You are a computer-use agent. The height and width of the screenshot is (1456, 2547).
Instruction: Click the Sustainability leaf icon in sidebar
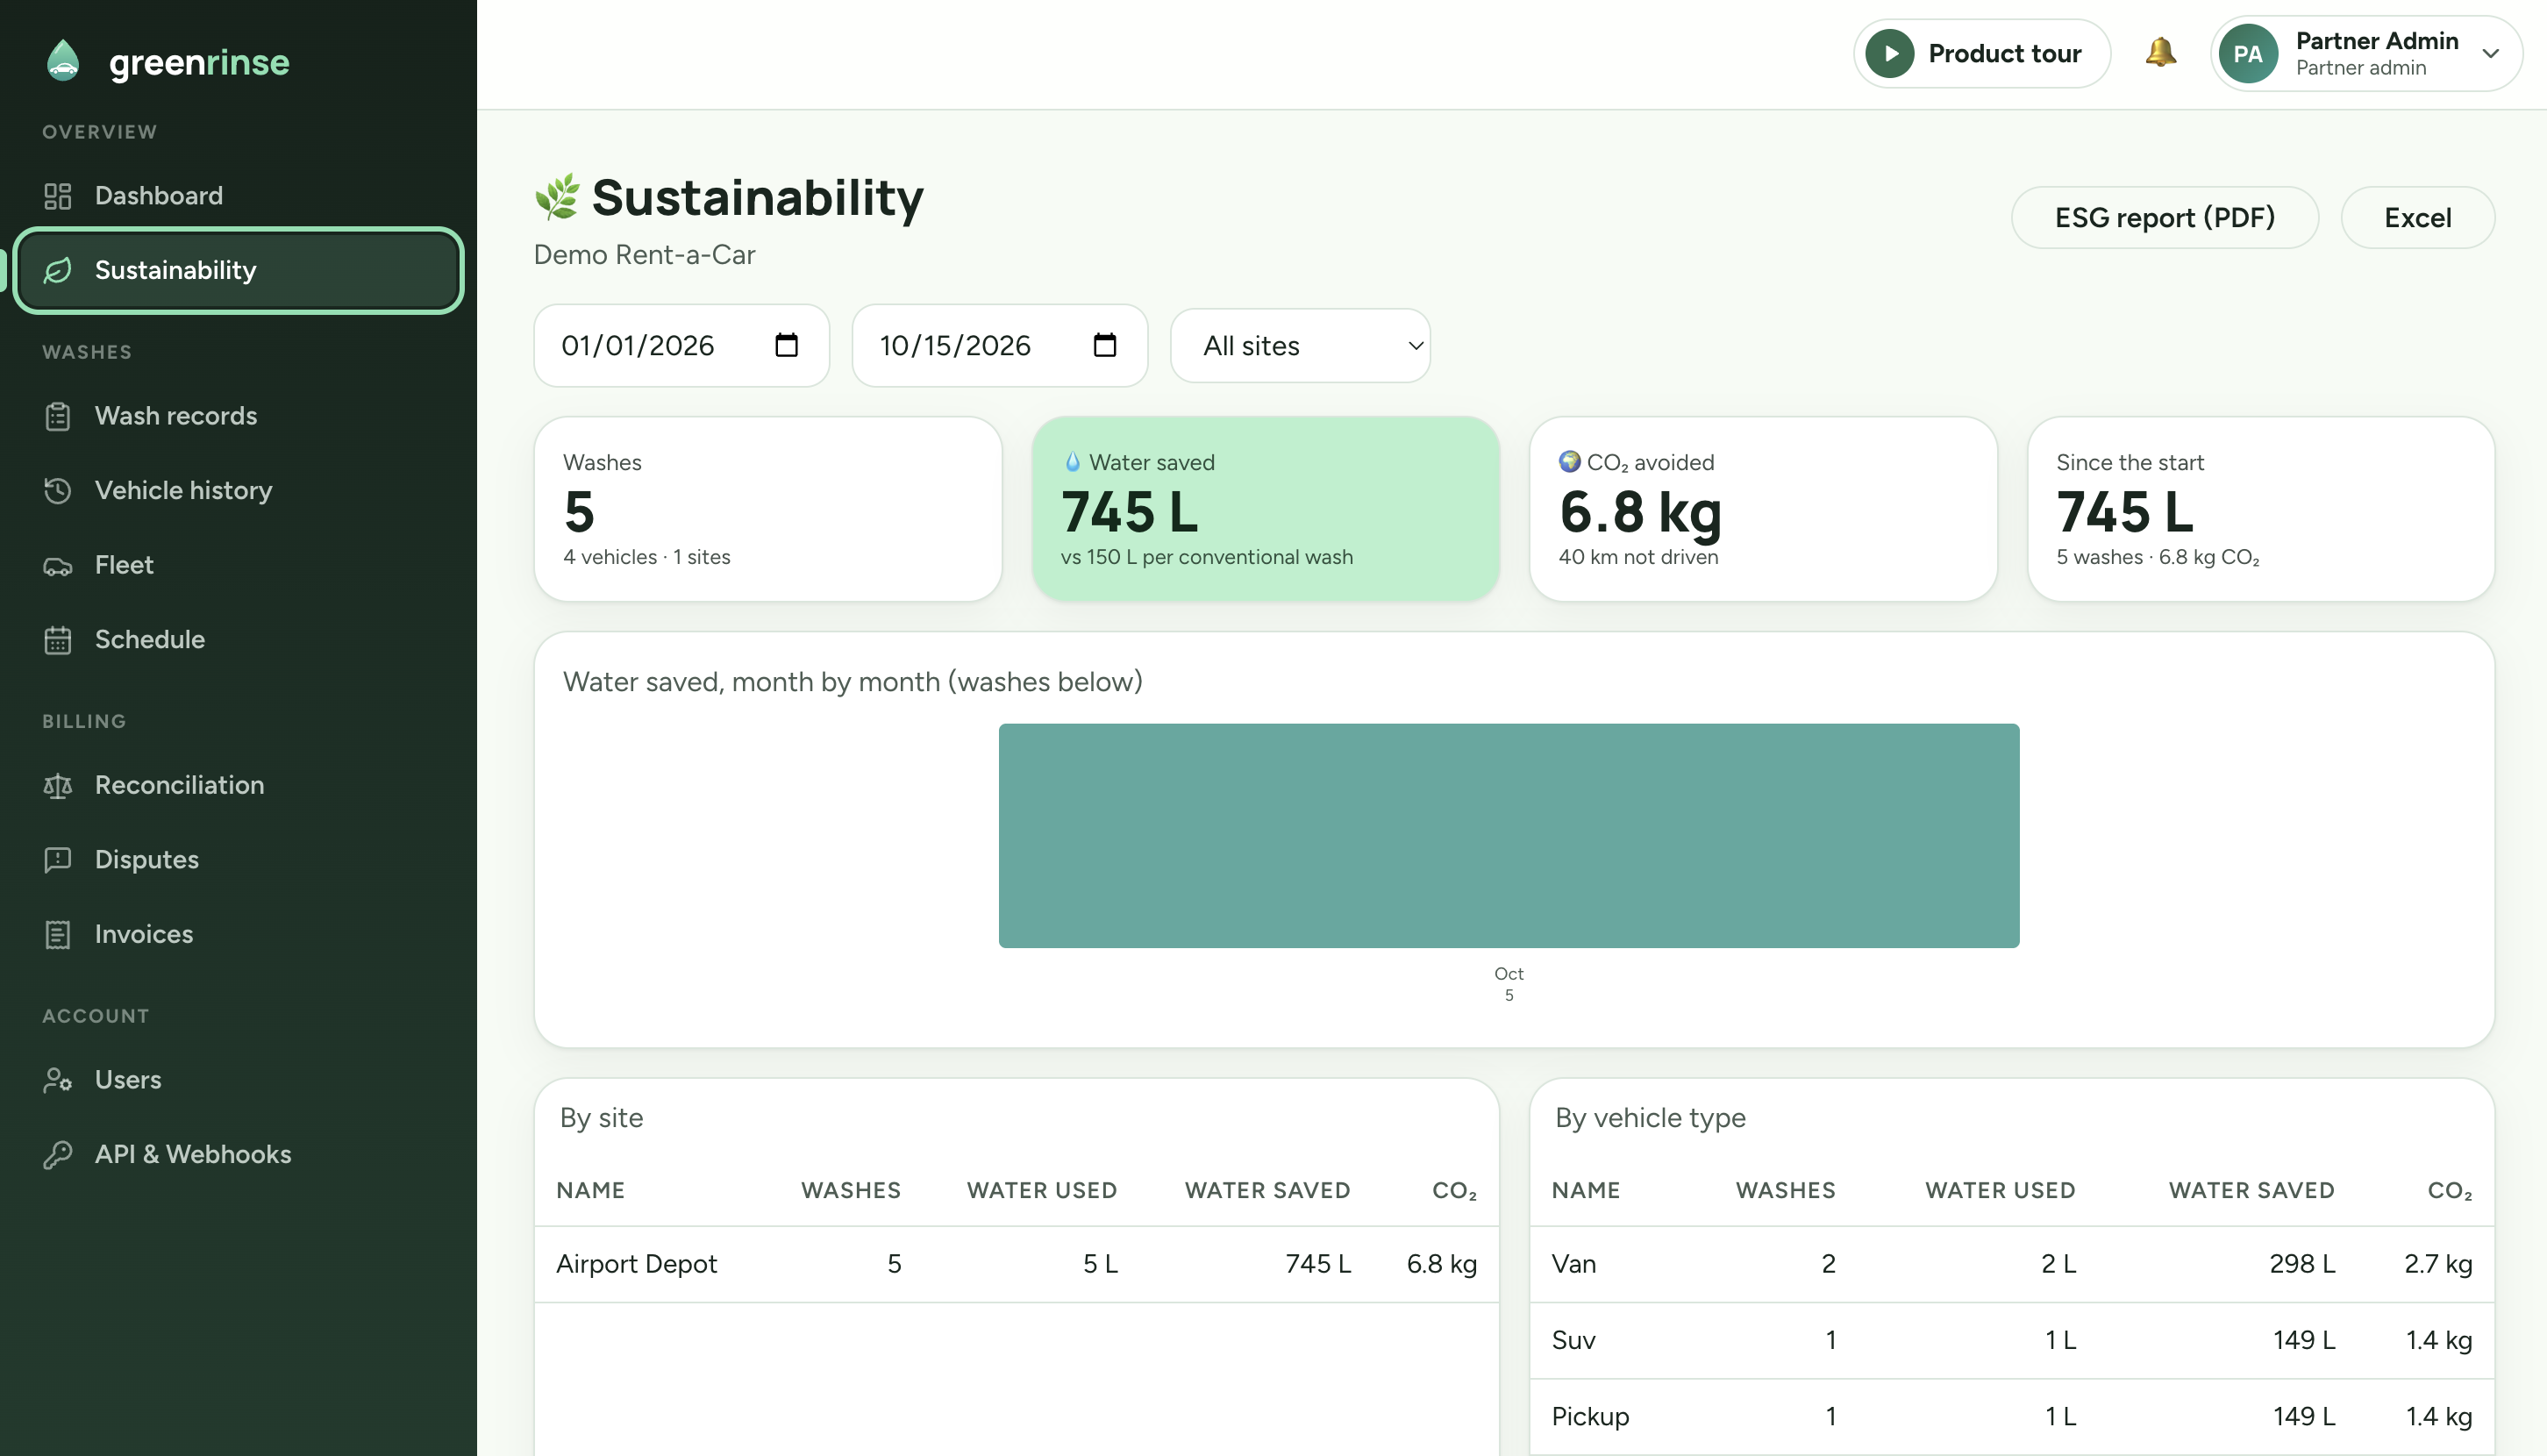click(x=58, y=270)
